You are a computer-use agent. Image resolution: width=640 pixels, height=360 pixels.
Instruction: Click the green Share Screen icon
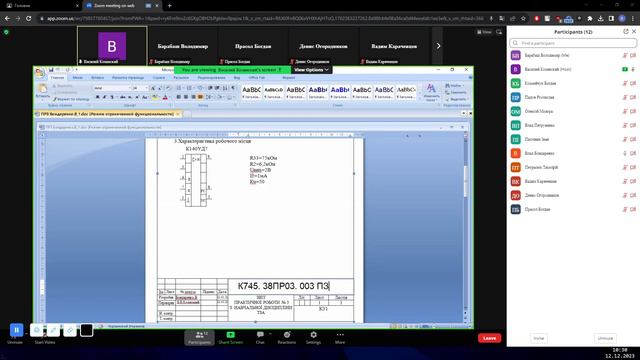coord(231,335)
